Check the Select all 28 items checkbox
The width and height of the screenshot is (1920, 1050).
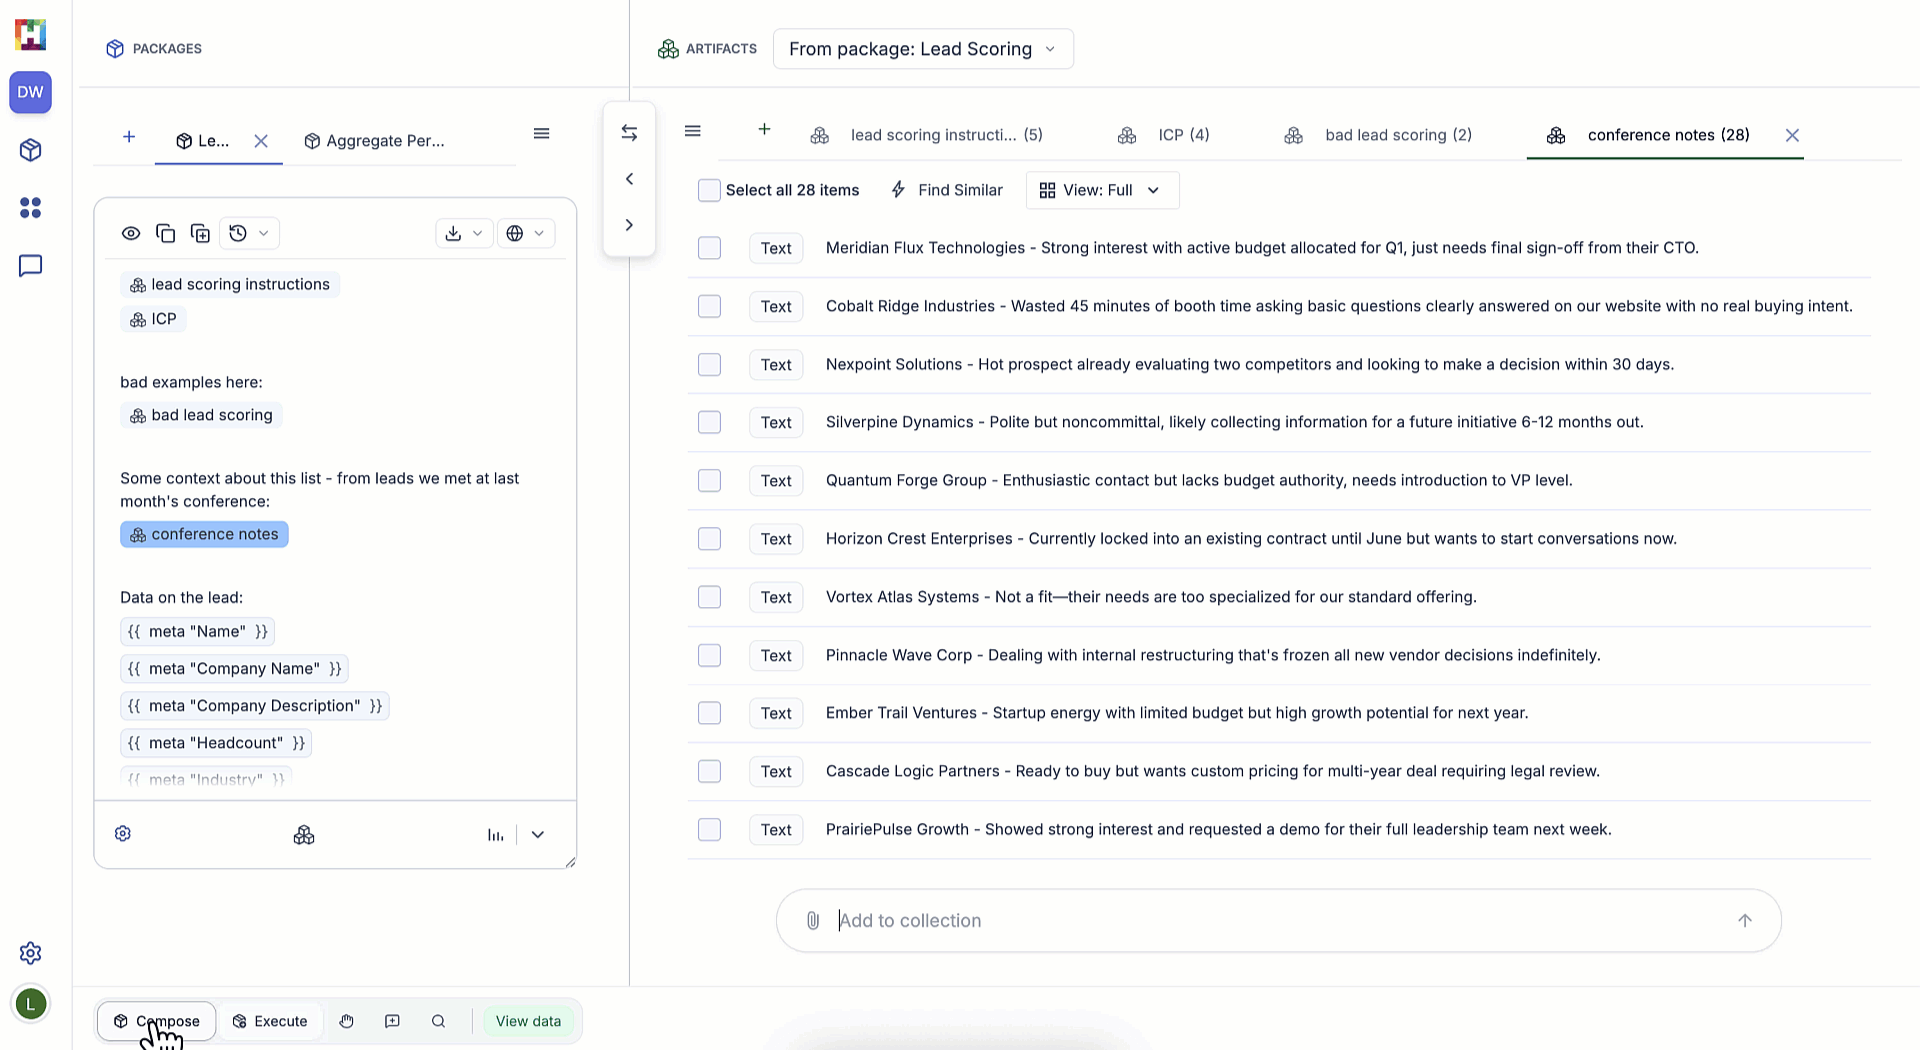709,190
